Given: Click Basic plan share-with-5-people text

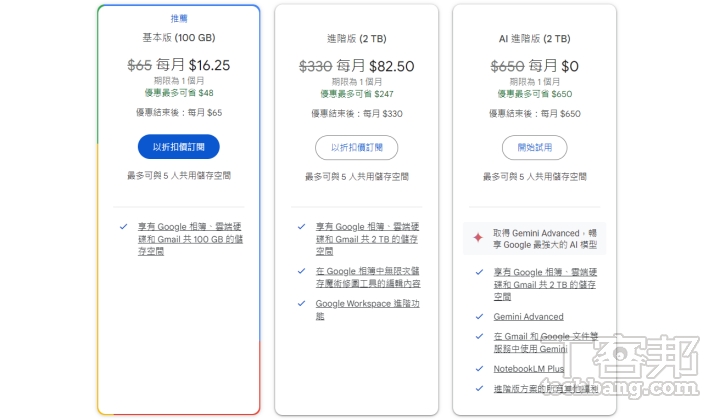Looking at the screenshot, I should click(179, 175).
